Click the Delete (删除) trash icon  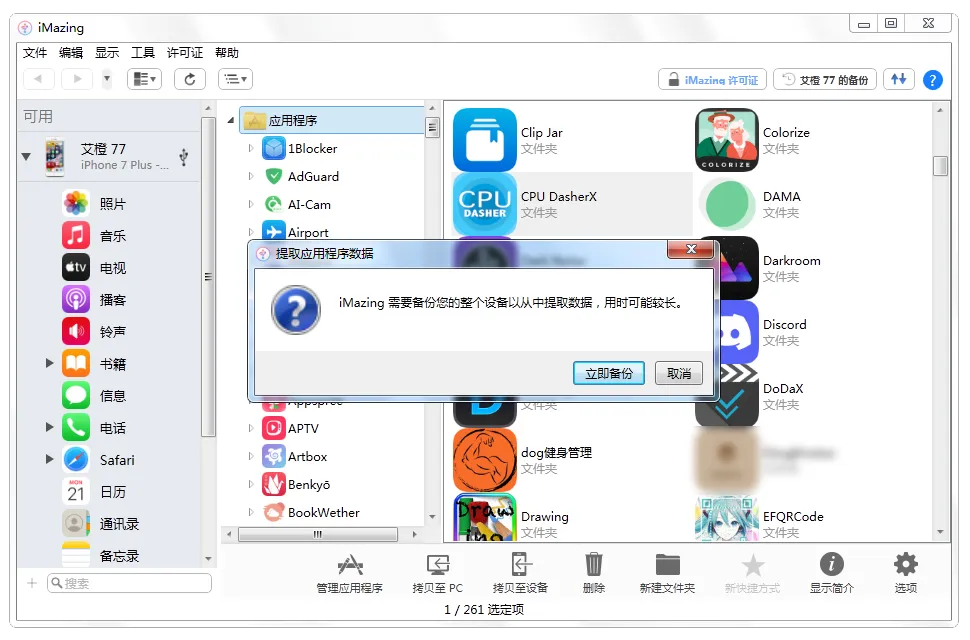(594, 573)
